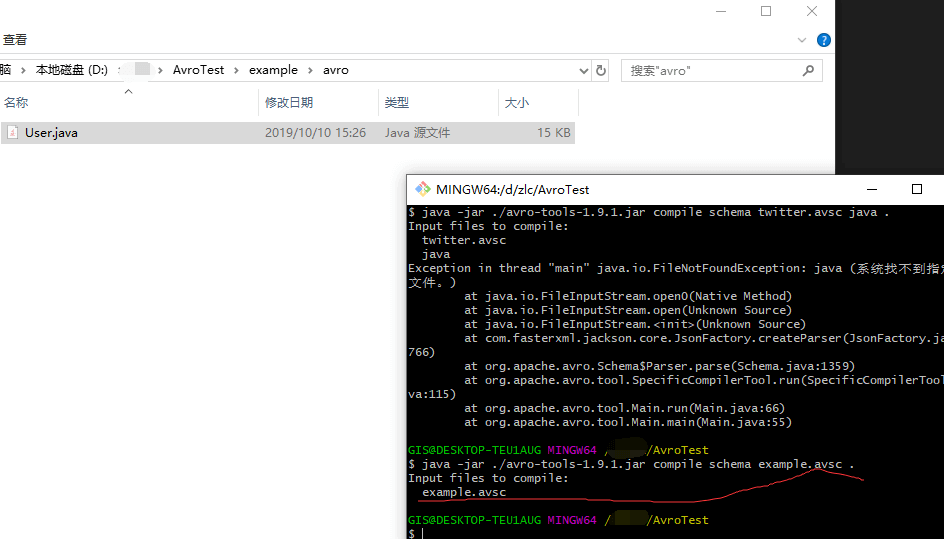Open the Explorer help icon
This screenshot has height=539, width=944.
tap(824, 40)
